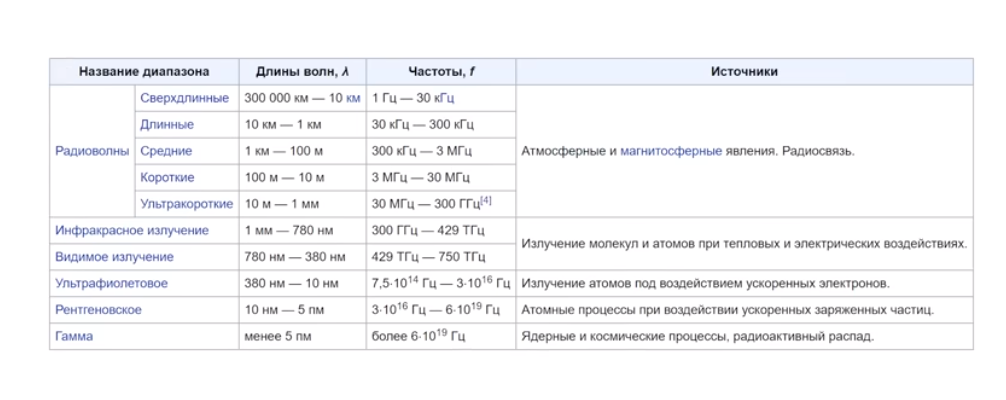Click the Длины волн column header

click(302, 72)
